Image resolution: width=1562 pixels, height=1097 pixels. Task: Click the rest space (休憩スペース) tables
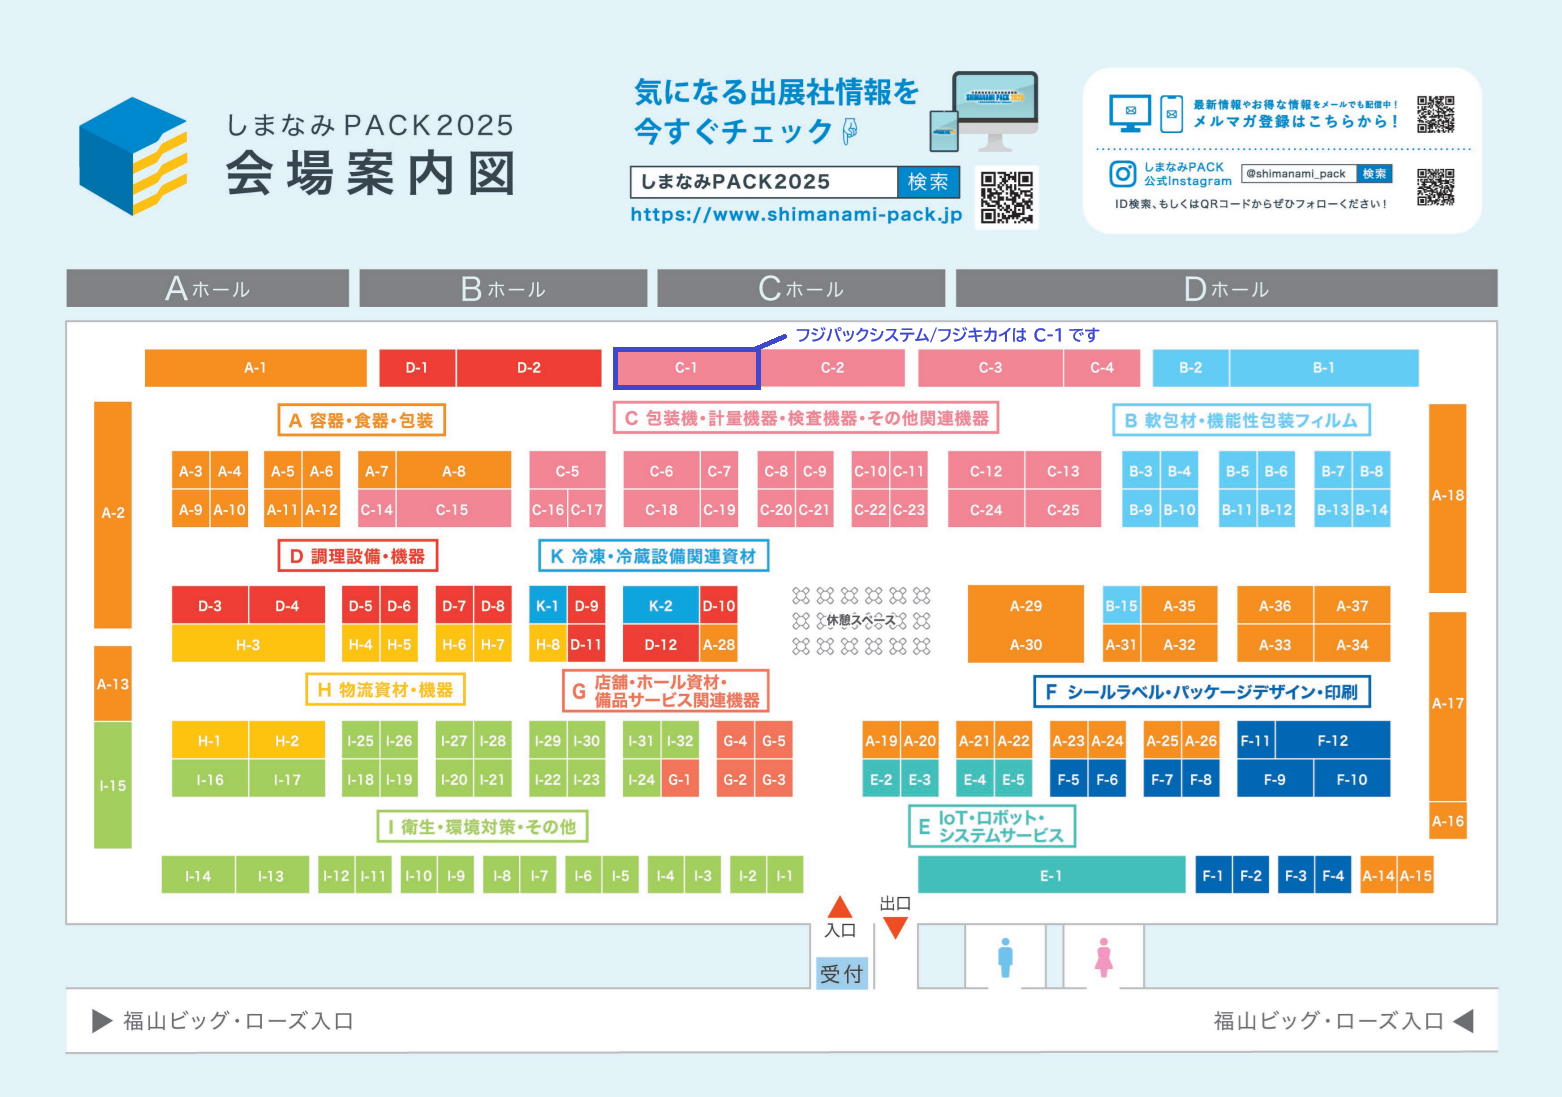(x=861, y=621)
